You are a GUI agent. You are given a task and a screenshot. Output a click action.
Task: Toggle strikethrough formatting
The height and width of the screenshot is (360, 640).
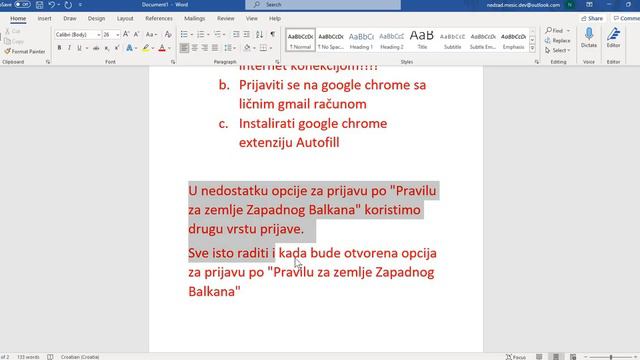(96, 48)
